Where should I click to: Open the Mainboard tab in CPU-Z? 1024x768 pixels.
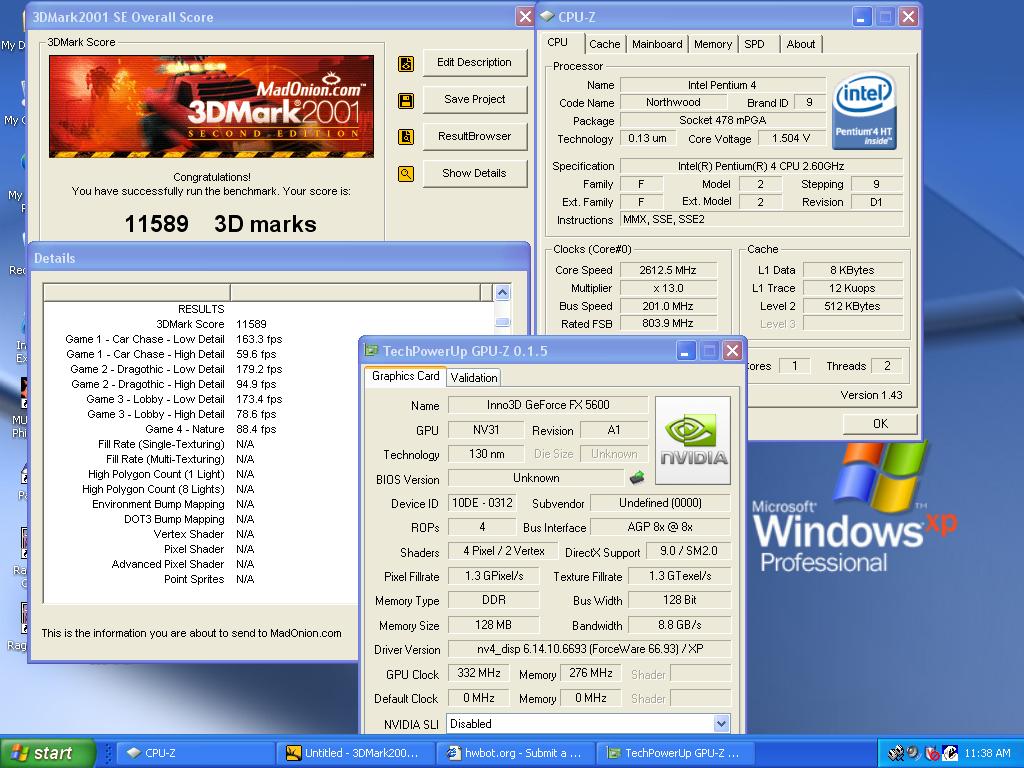pyautogui.click(x=656, y=44)
